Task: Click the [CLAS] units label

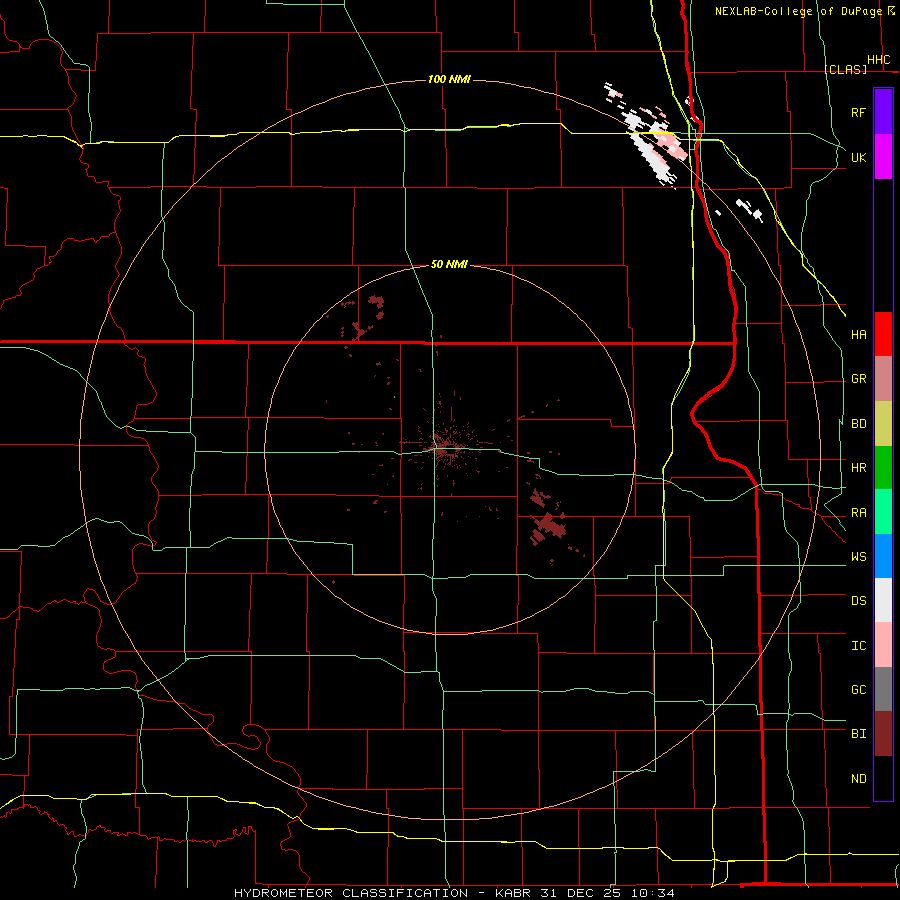Action: (x=846, y=69)
